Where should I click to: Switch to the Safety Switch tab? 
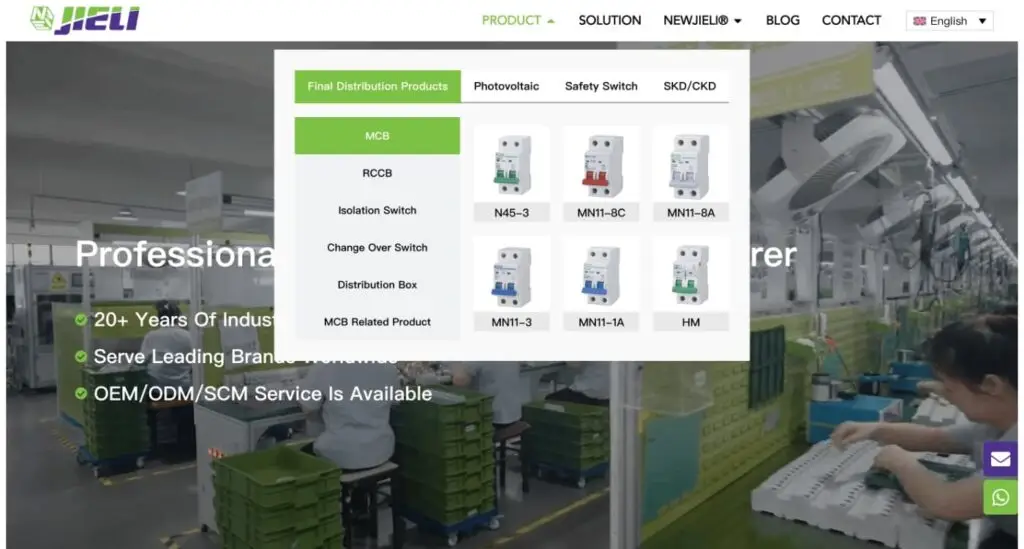click(x=601, y=86)
